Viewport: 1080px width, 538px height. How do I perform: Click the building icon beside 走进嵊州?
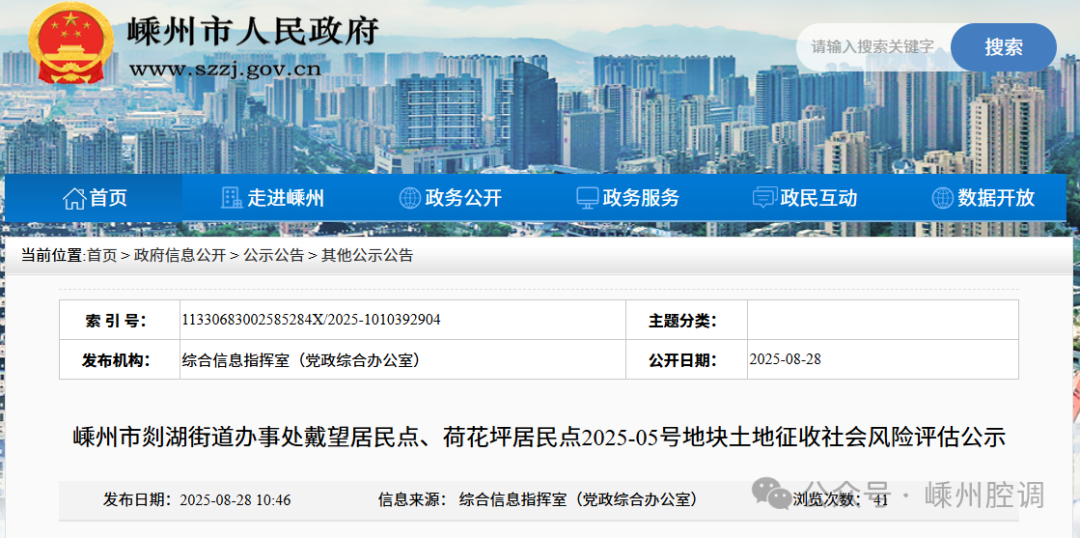click(x=232, y=198)
